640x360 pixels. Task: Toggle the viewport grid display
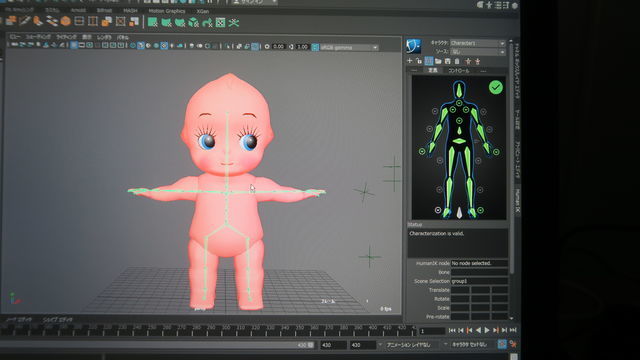coord(74,45)
